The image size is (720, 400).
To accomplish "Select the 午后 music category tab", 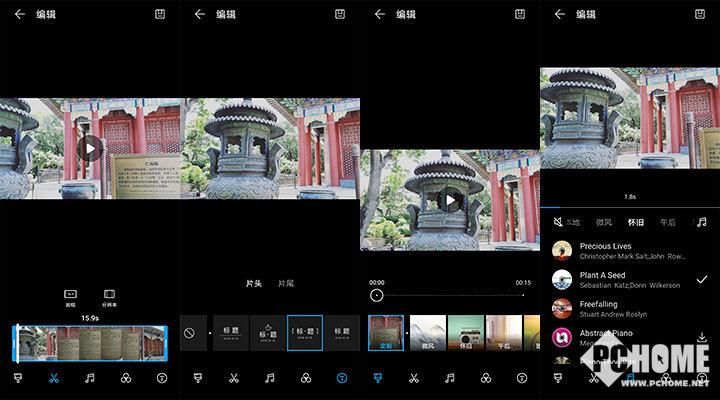I will pyautogui.click(x=668, y=222).
